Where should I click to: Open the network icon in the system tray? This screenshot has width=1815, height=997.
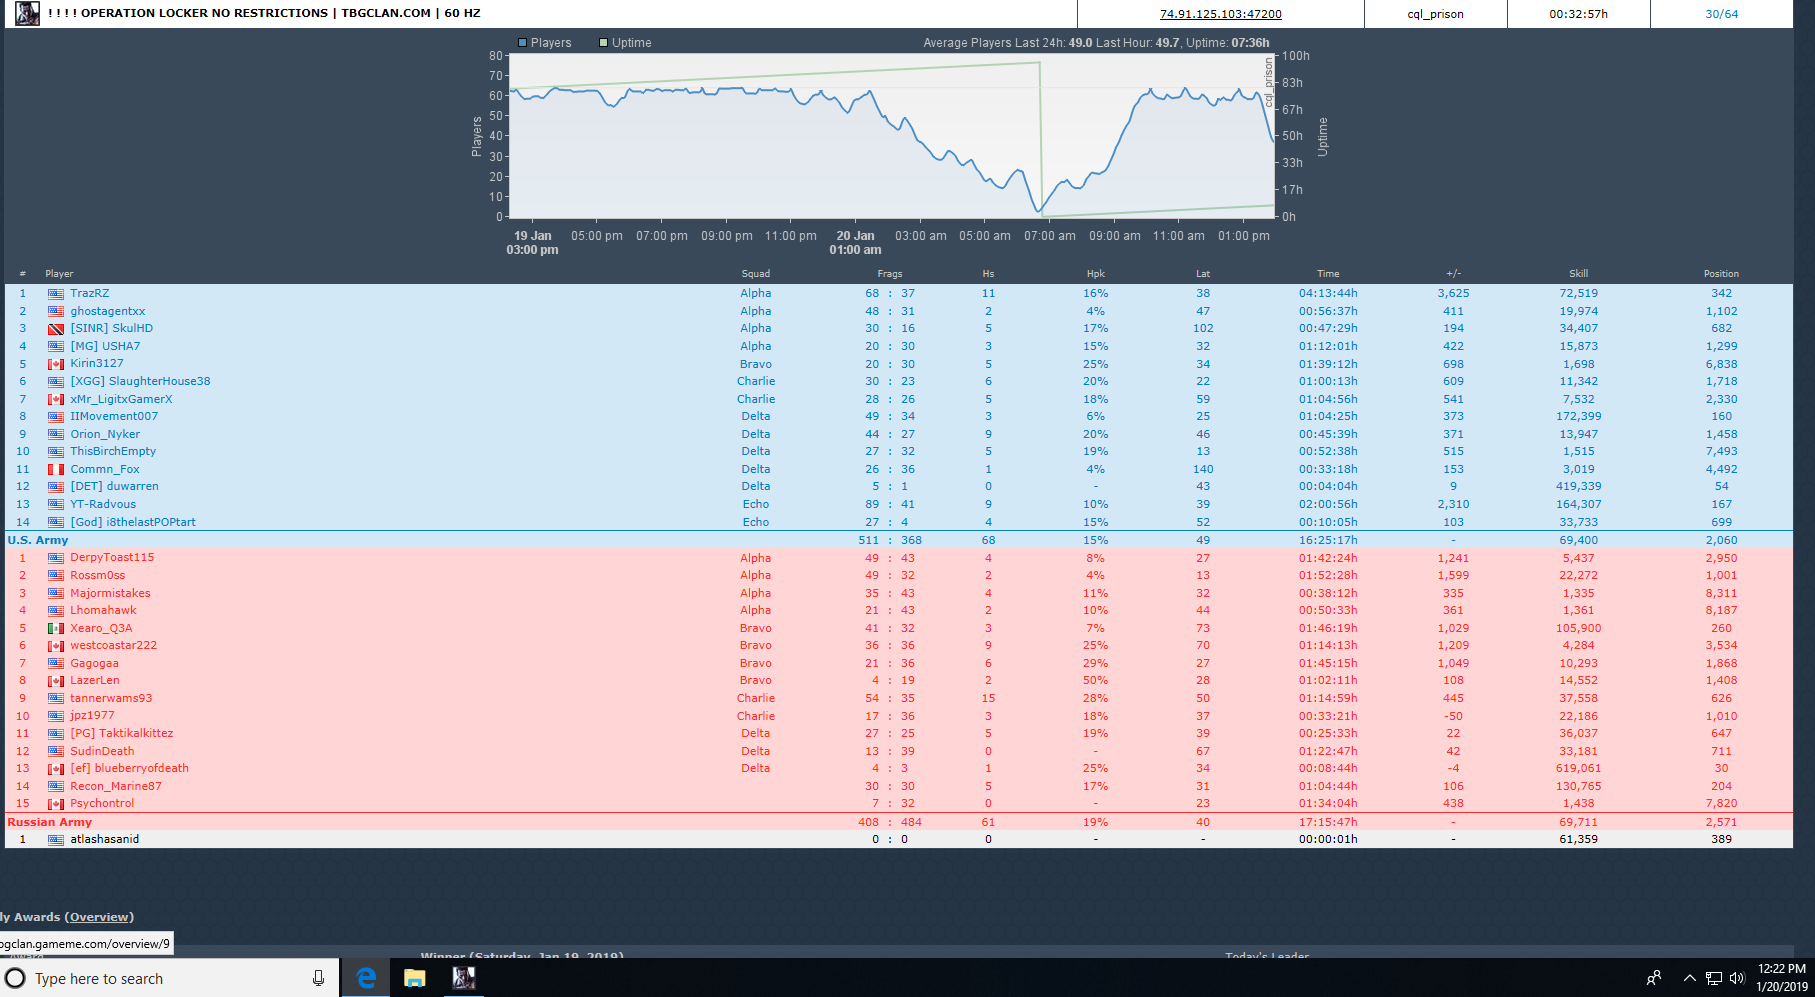point(1714,978)
